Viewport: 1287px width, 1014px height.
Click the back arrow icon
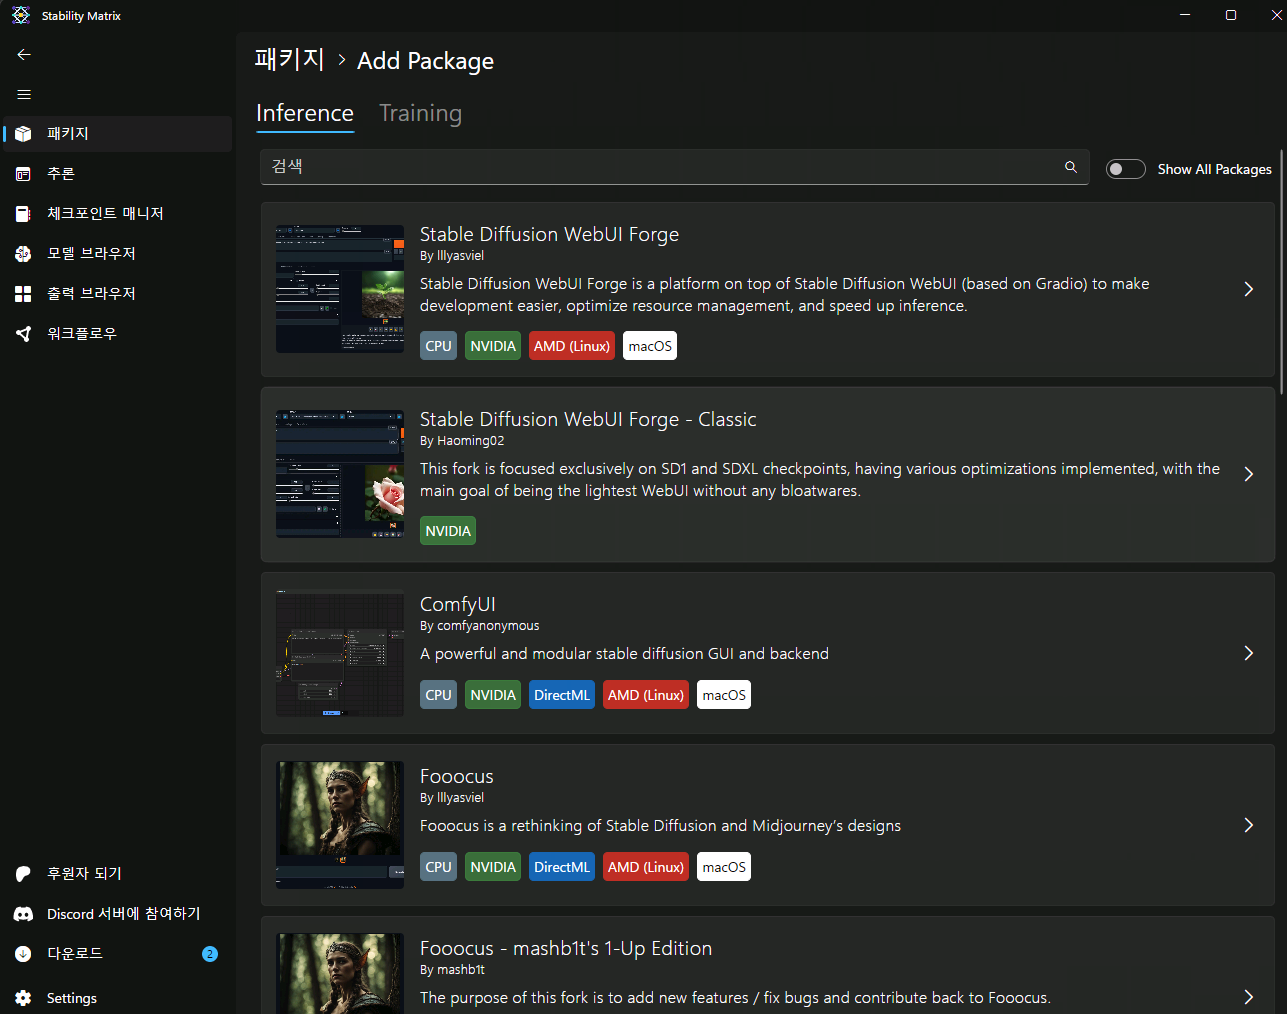coord(24,55)
